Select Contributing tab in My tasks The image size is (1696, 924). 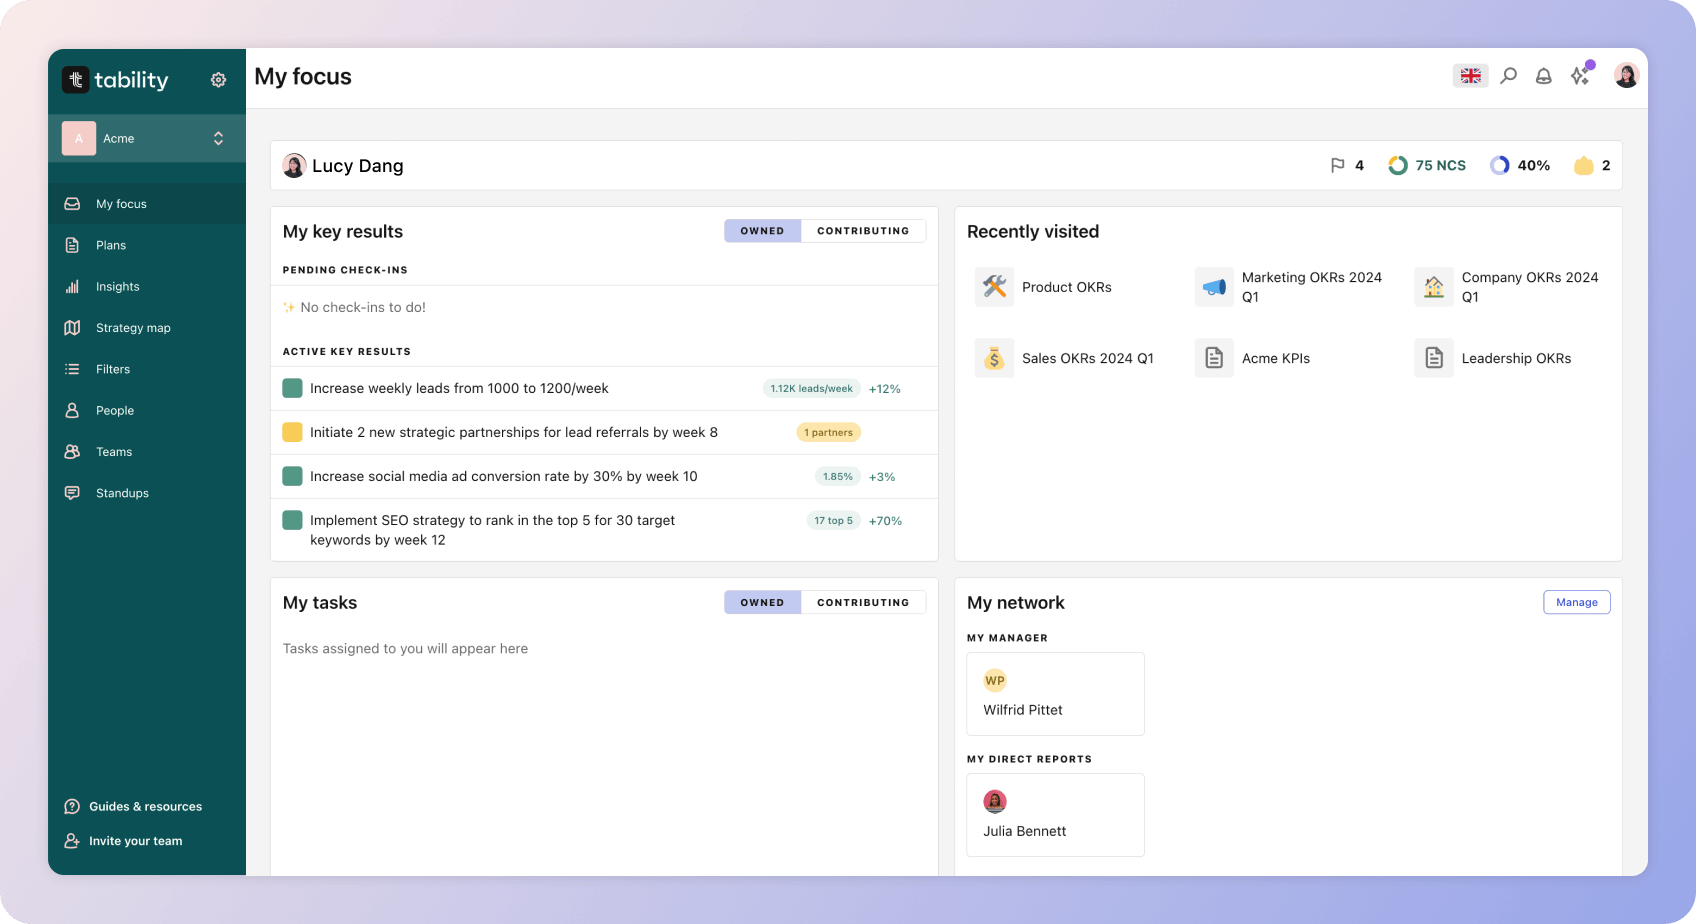[x=863, y=603]
